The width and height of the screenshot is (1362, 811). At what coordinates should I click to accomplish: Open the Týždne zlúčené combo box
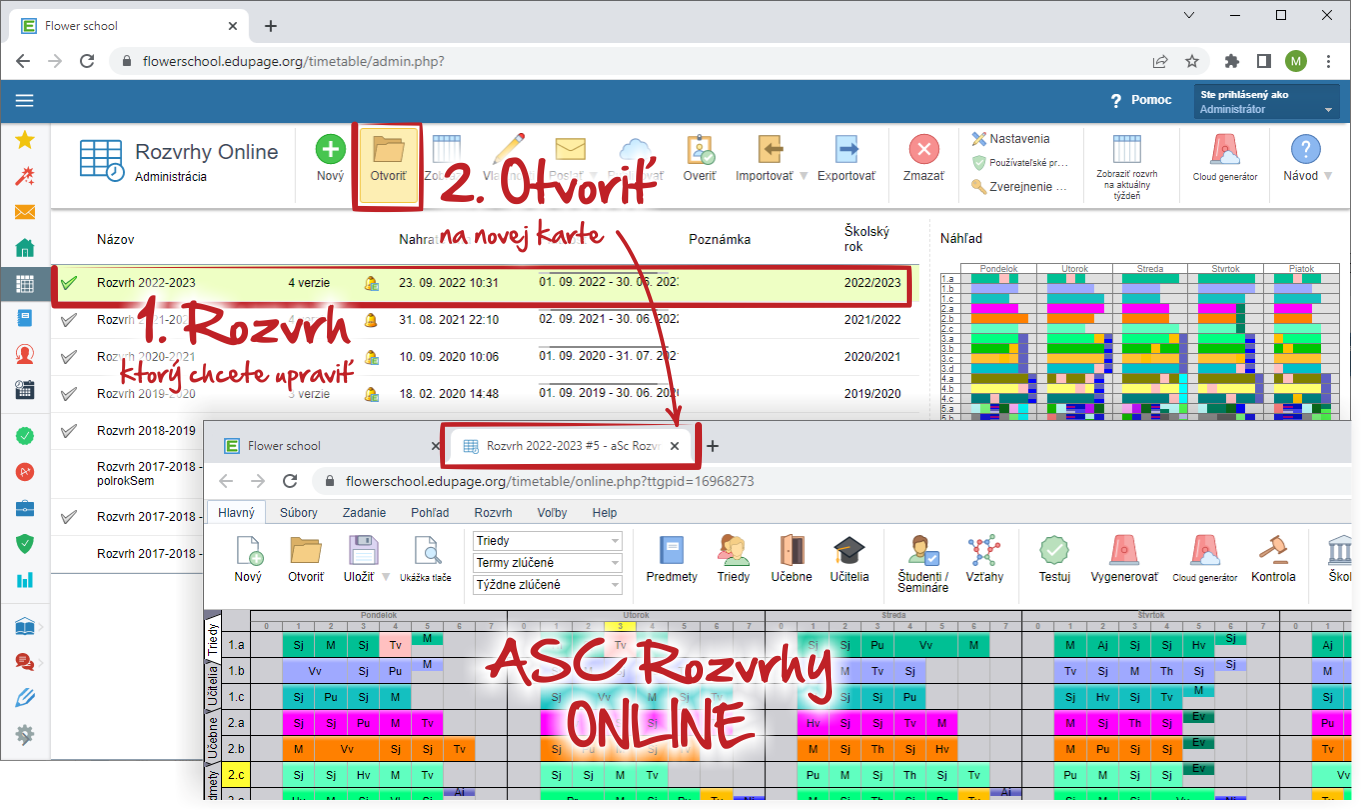point(547,585)
